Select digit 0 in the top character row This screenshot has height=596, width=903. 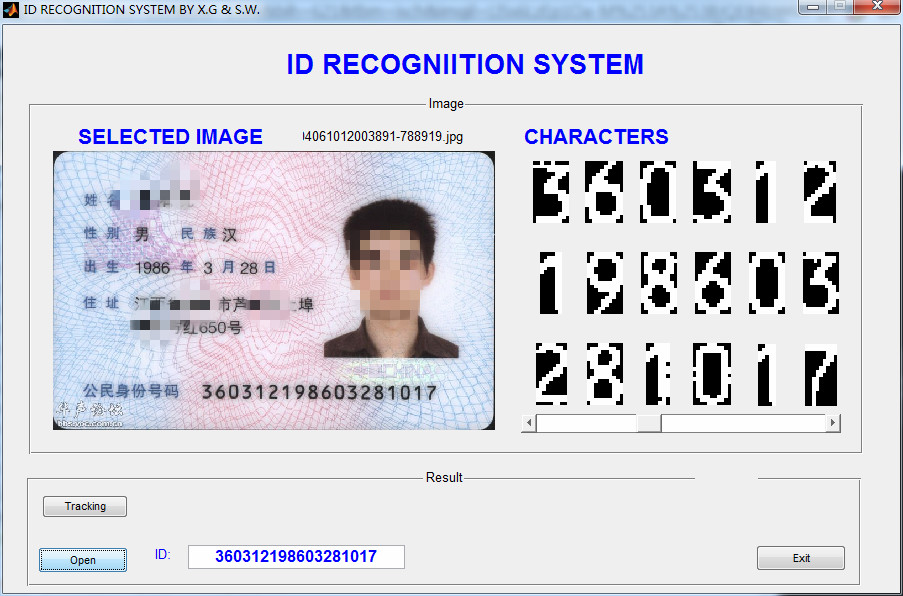(659, 192)
